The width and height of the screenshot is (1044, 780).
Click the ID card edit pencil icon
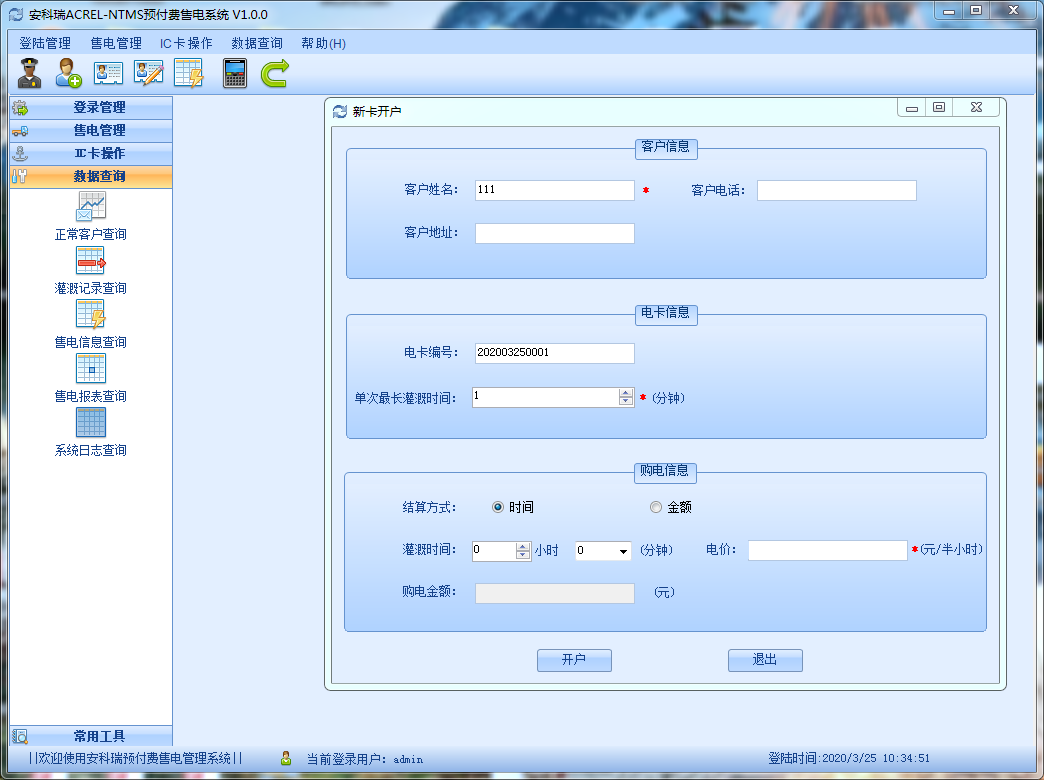(x=148, y=73)
